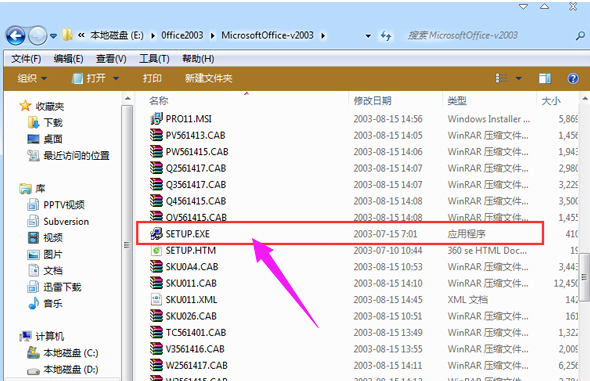Image resolution: width=590 pixels, height=381 pixels.
Task: Open recent locations dropdown next to Forward
Action: click(53, 36)
